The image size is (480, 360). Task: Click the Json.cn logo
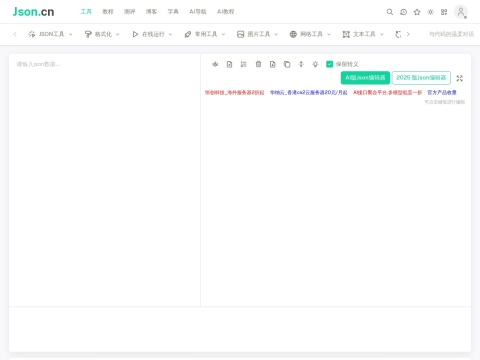pos(33,12)
